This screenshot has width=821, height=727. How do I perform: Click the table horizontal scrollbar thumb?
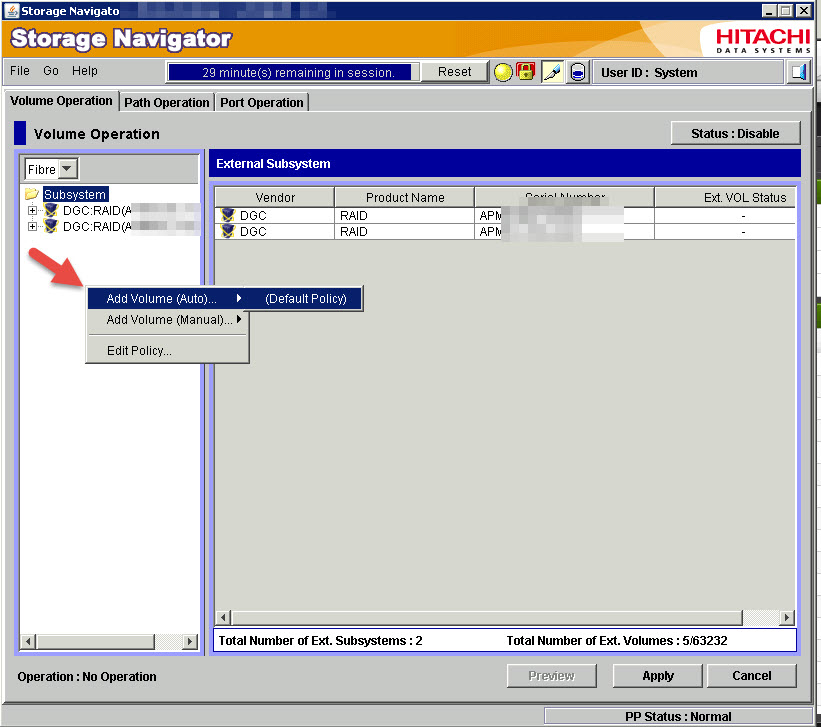pyautogui.click(x=487, y=617)
